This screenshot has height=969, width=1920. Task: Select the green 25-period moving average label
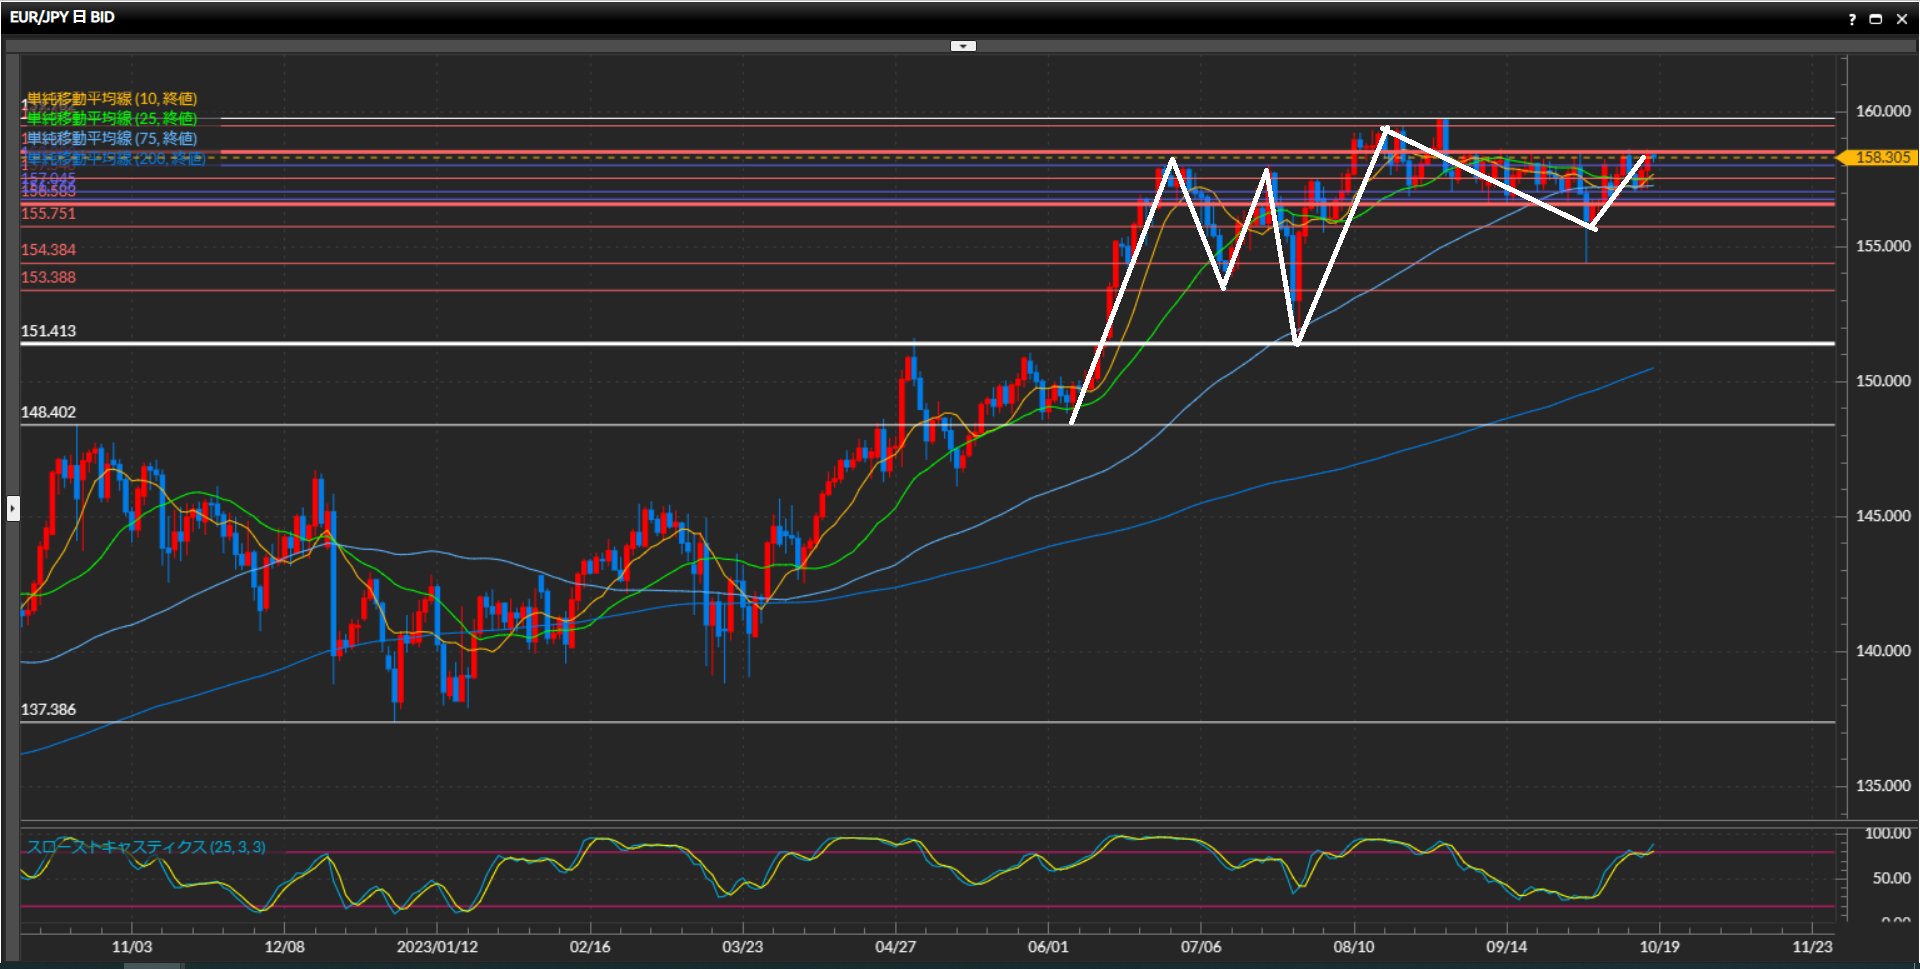112,118
